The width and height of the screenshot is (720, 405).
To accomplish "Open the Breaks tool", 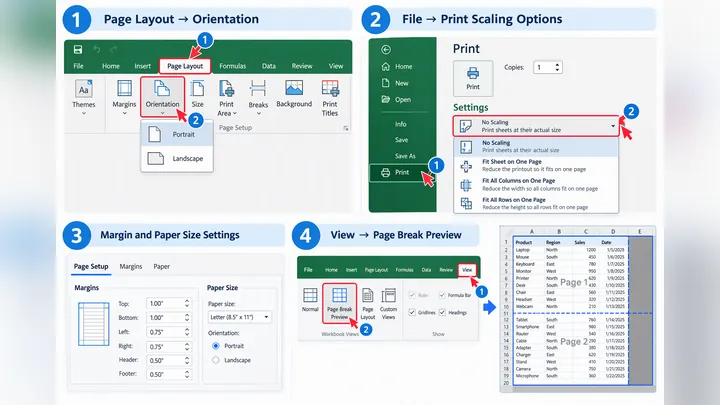I will [x=258, y=97].
